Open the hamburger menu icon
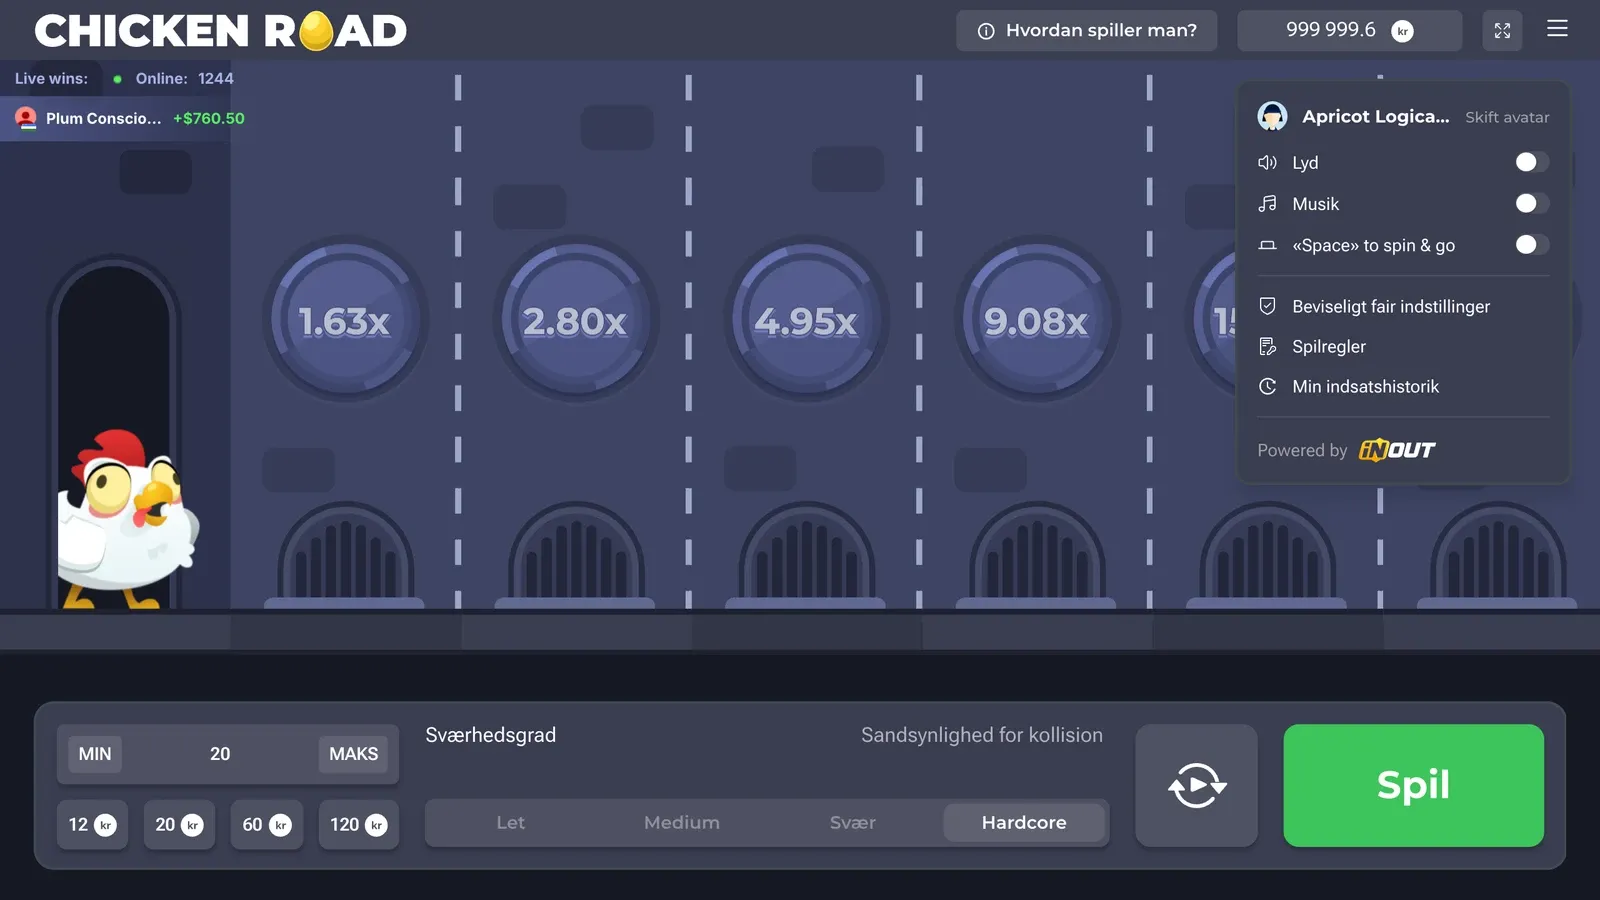The height and width of the screenshot is (900, 1600). tap(1557, 29)
